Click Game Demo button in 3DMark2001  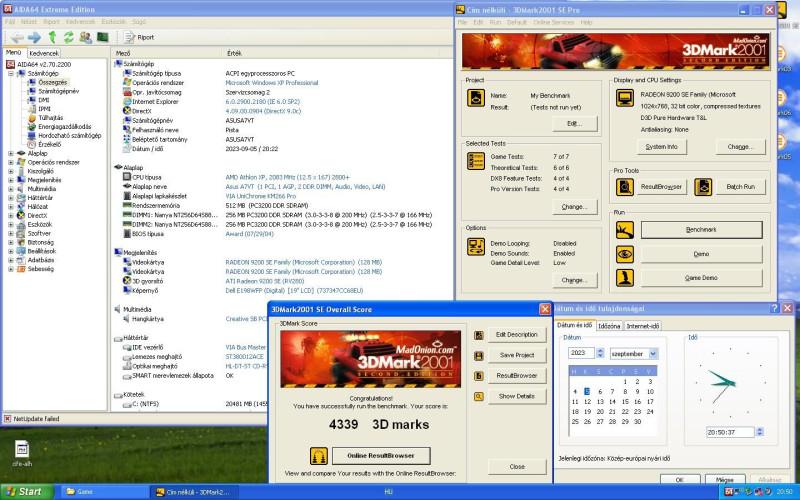[x=702, y=278]
